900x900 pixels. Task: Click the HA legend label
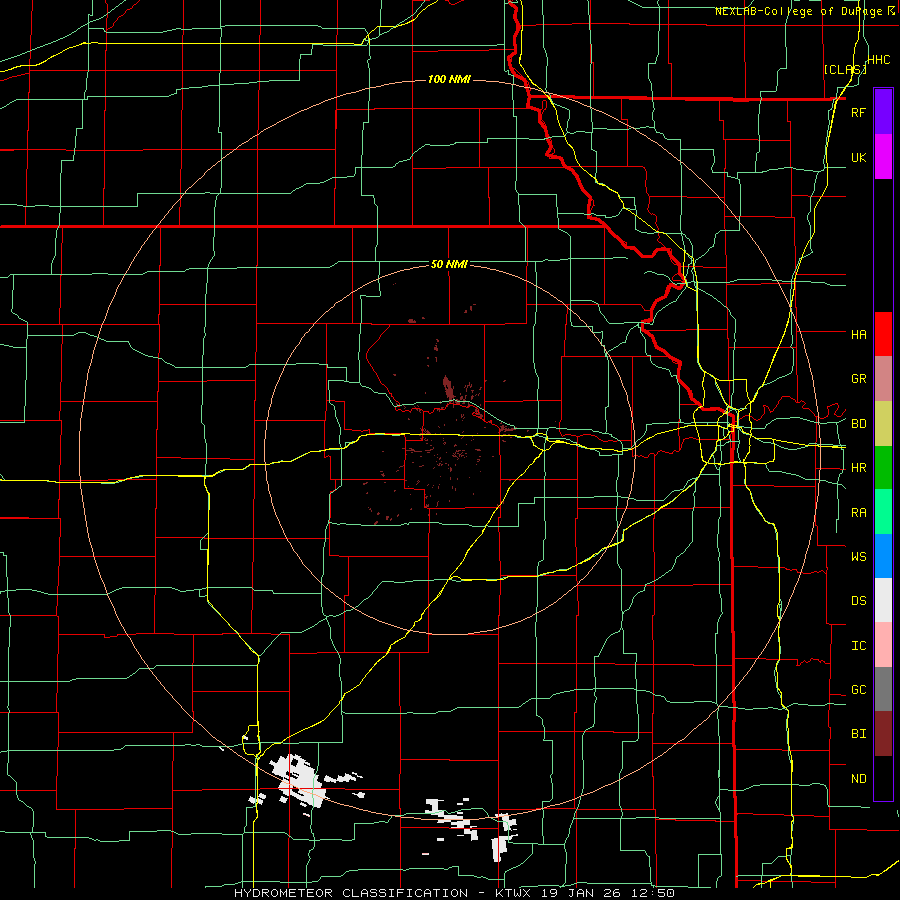coord(858,334)
